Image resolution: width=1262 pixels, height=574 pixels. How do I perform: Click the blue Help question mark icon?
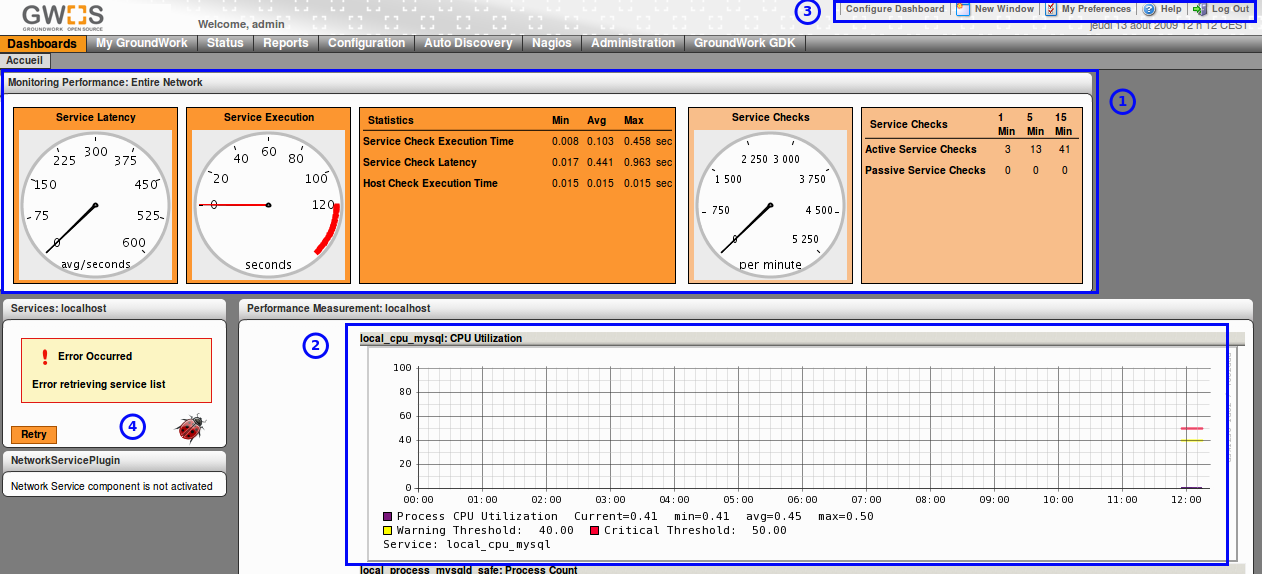(1149, 9)
